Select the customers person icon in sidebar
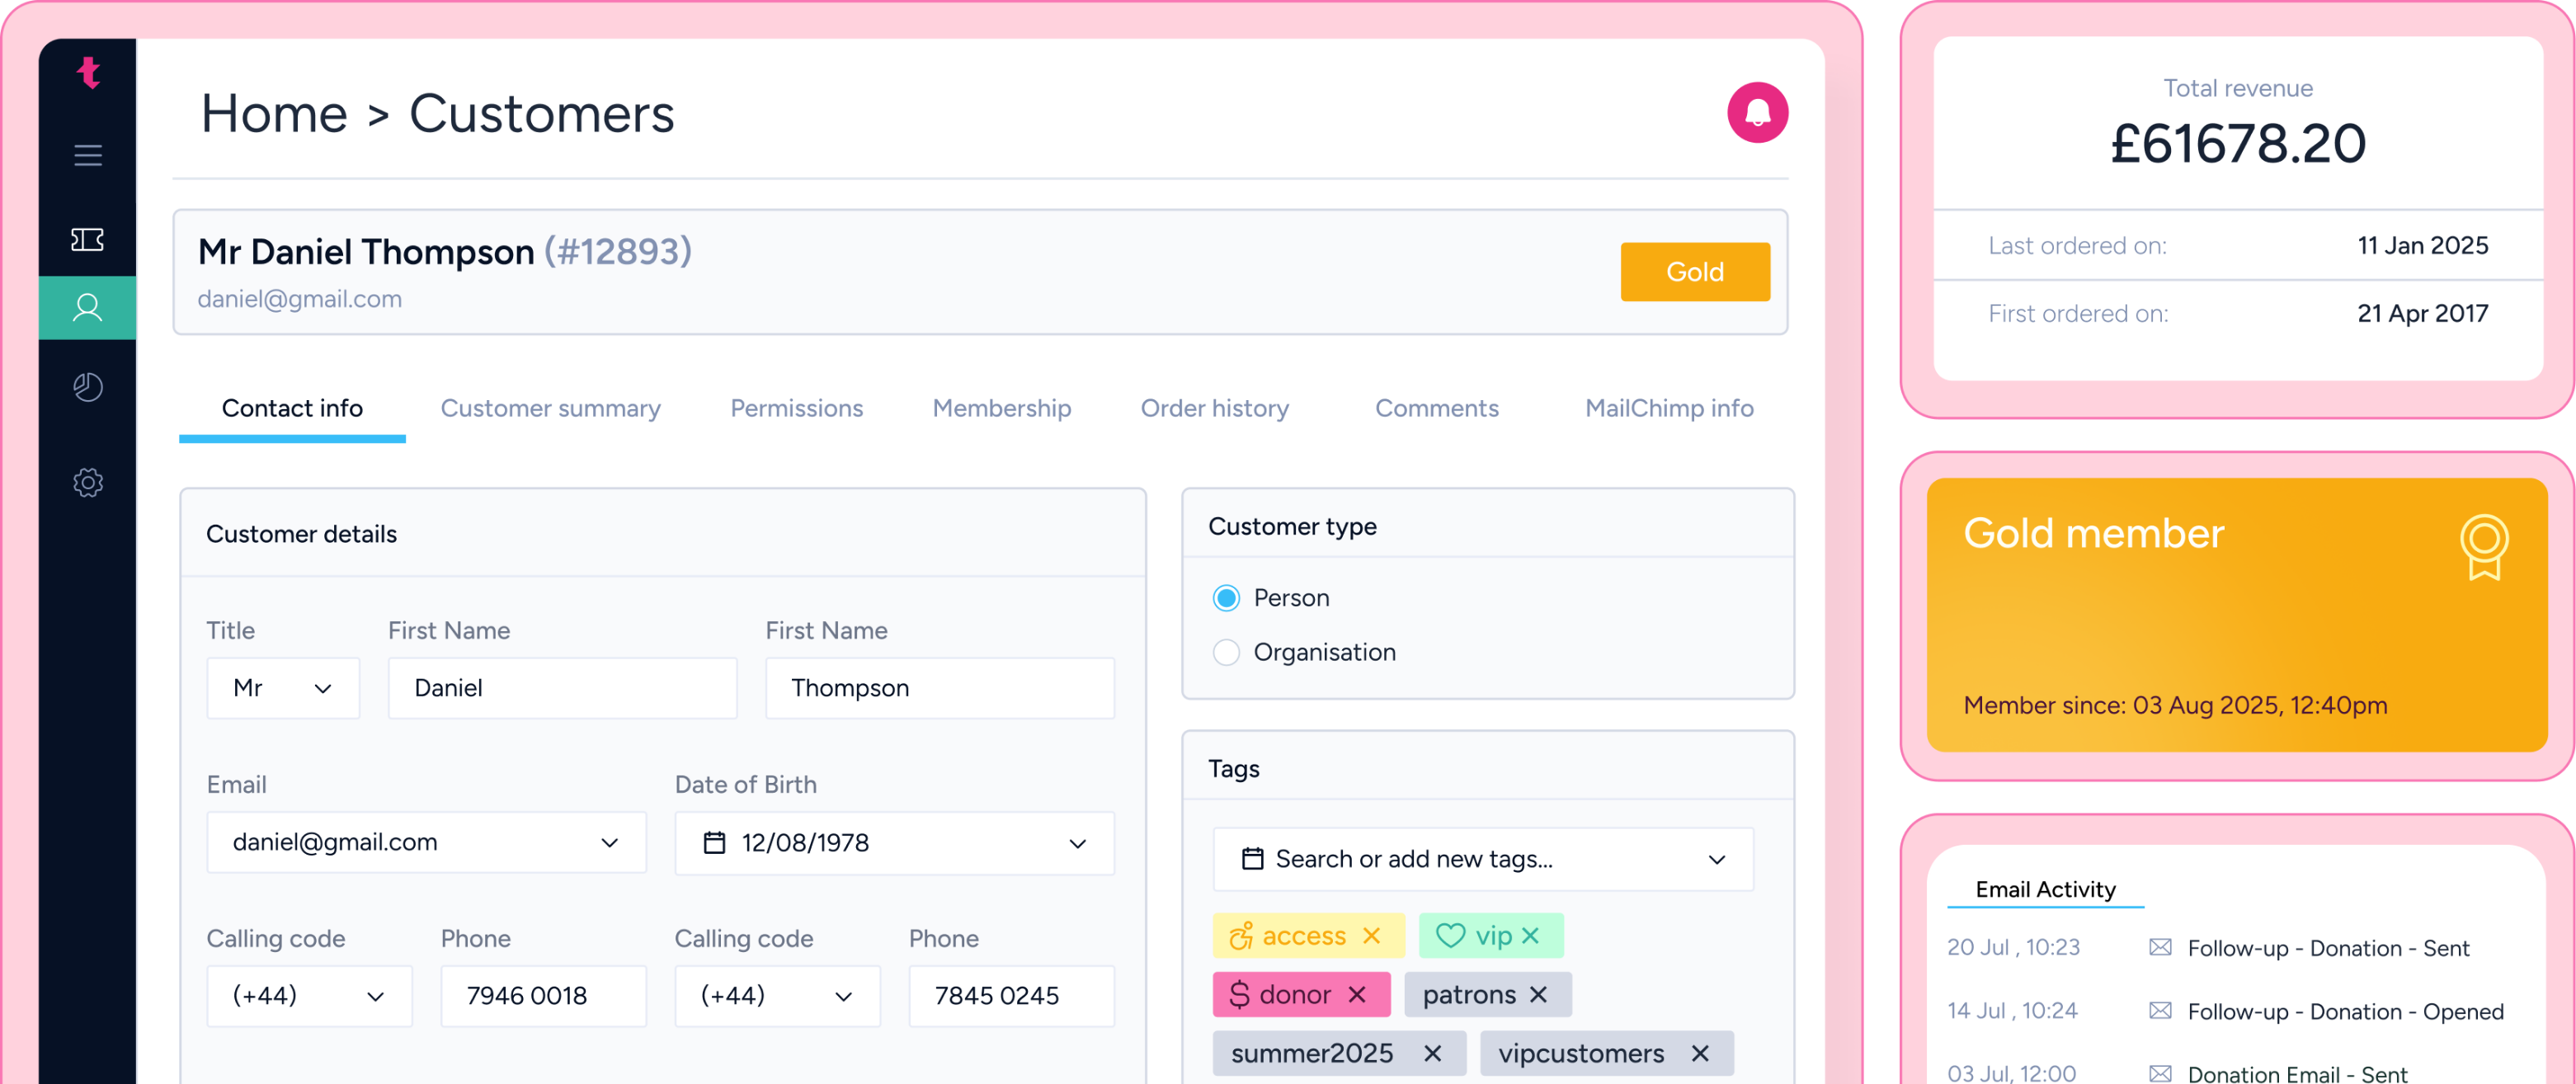Viewport: 2576px width, 1084px height. (x=88, y=308)
